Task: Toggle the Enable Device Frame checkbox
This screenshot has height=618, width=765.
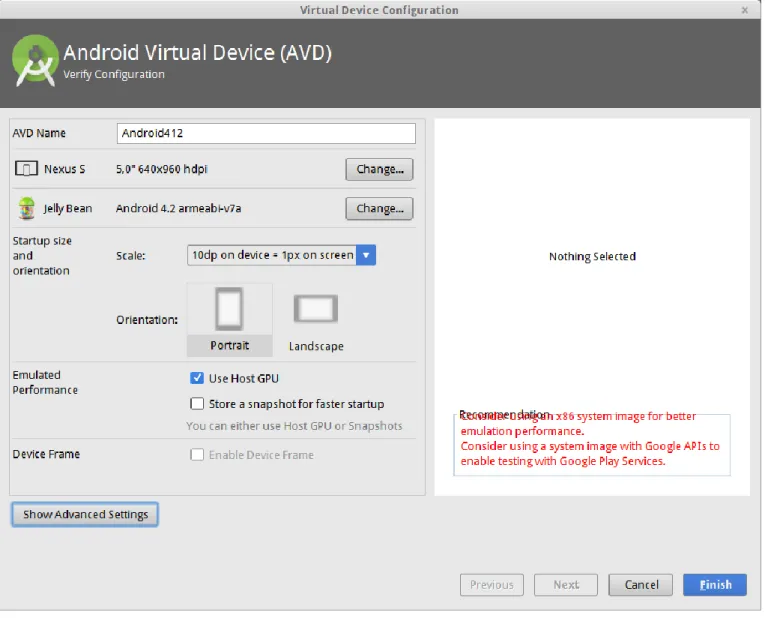Action: 197,455
